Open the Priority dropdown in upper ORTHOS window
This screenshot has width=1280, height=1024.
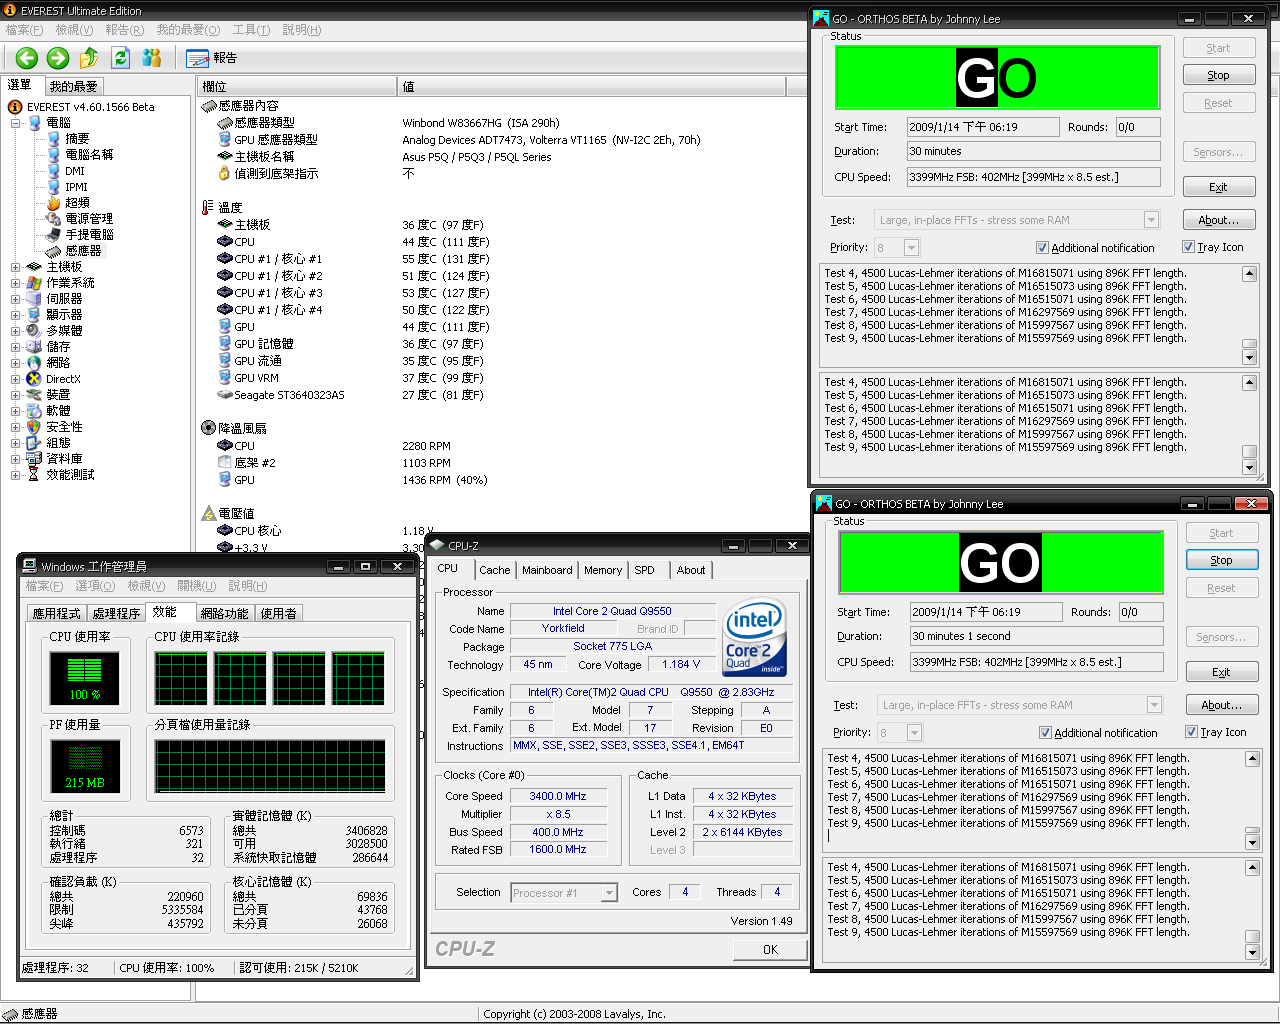pyautogui.click(x=911, y=247)
